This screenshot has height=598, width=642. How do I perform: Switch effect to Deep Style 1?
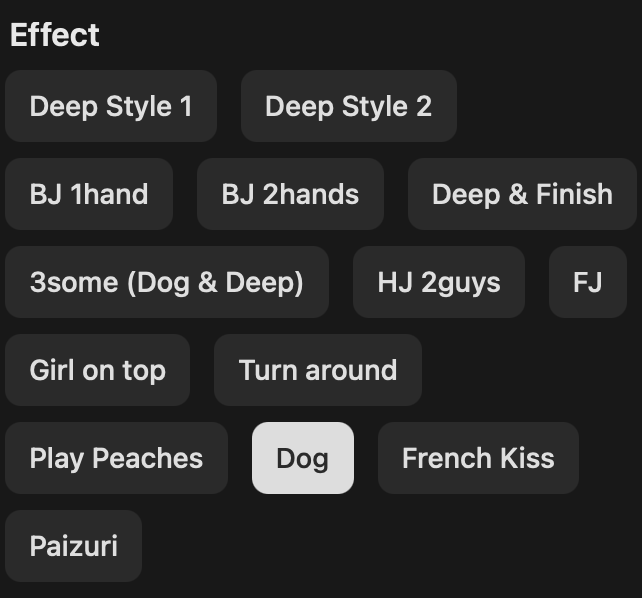pyautogui.click(x=111, y=106)
